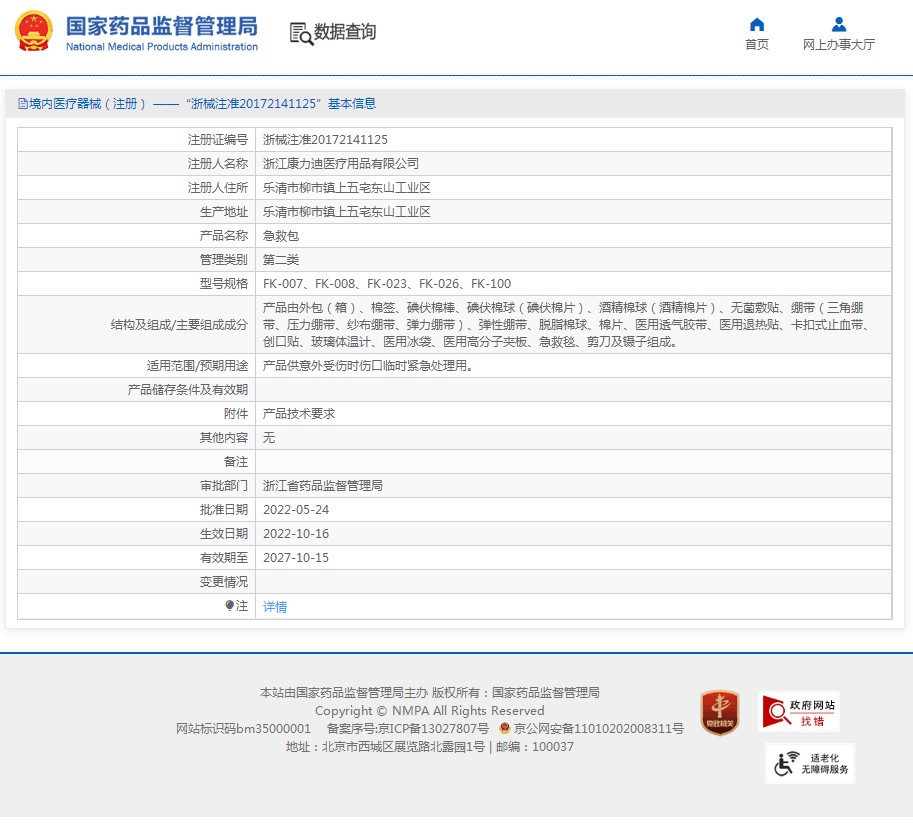Click 产品储存条件及有效期 label
913x839 pixels.
point(187,390)
